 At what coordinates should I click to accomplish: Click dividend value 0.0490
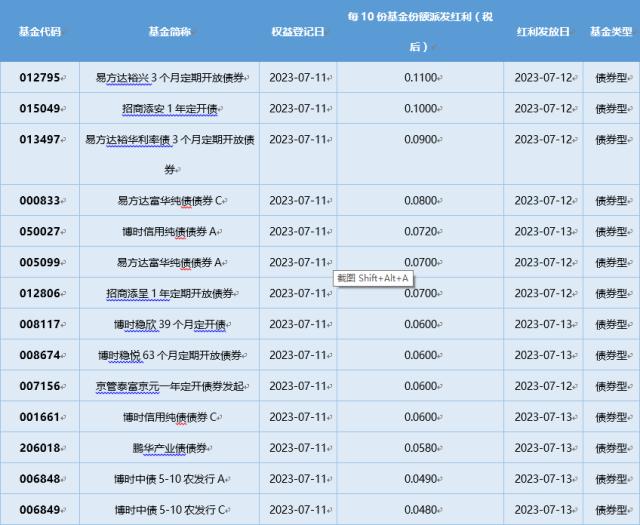420,478
